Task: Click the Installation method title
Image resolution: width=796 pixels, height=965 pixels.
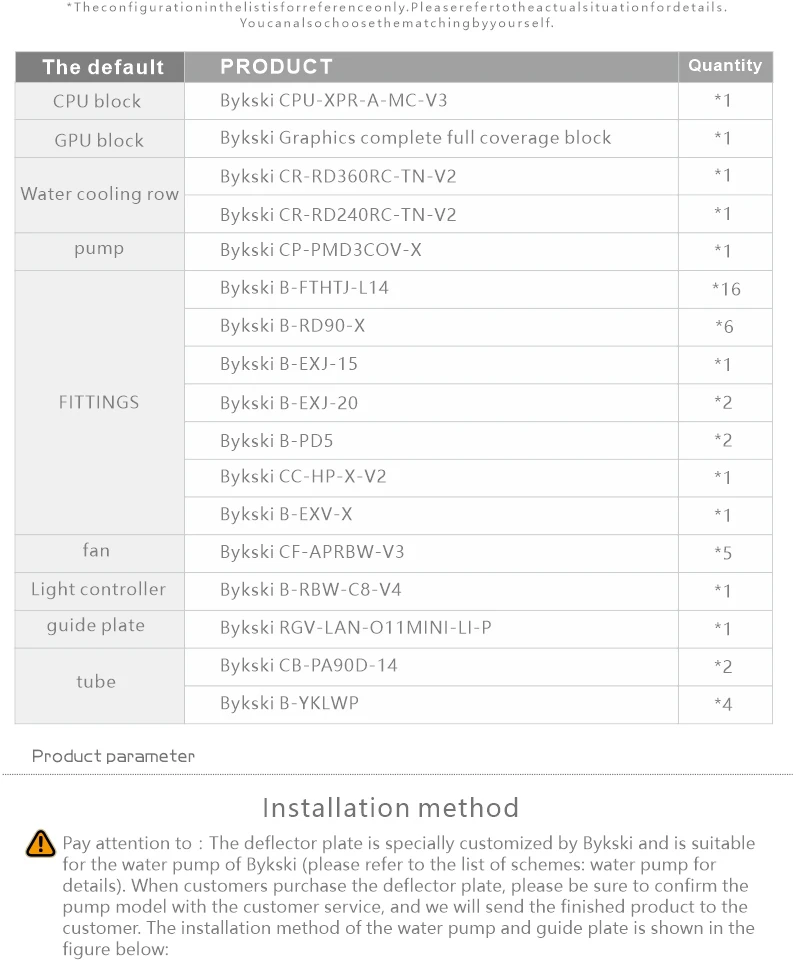Action: coord(391,808)
